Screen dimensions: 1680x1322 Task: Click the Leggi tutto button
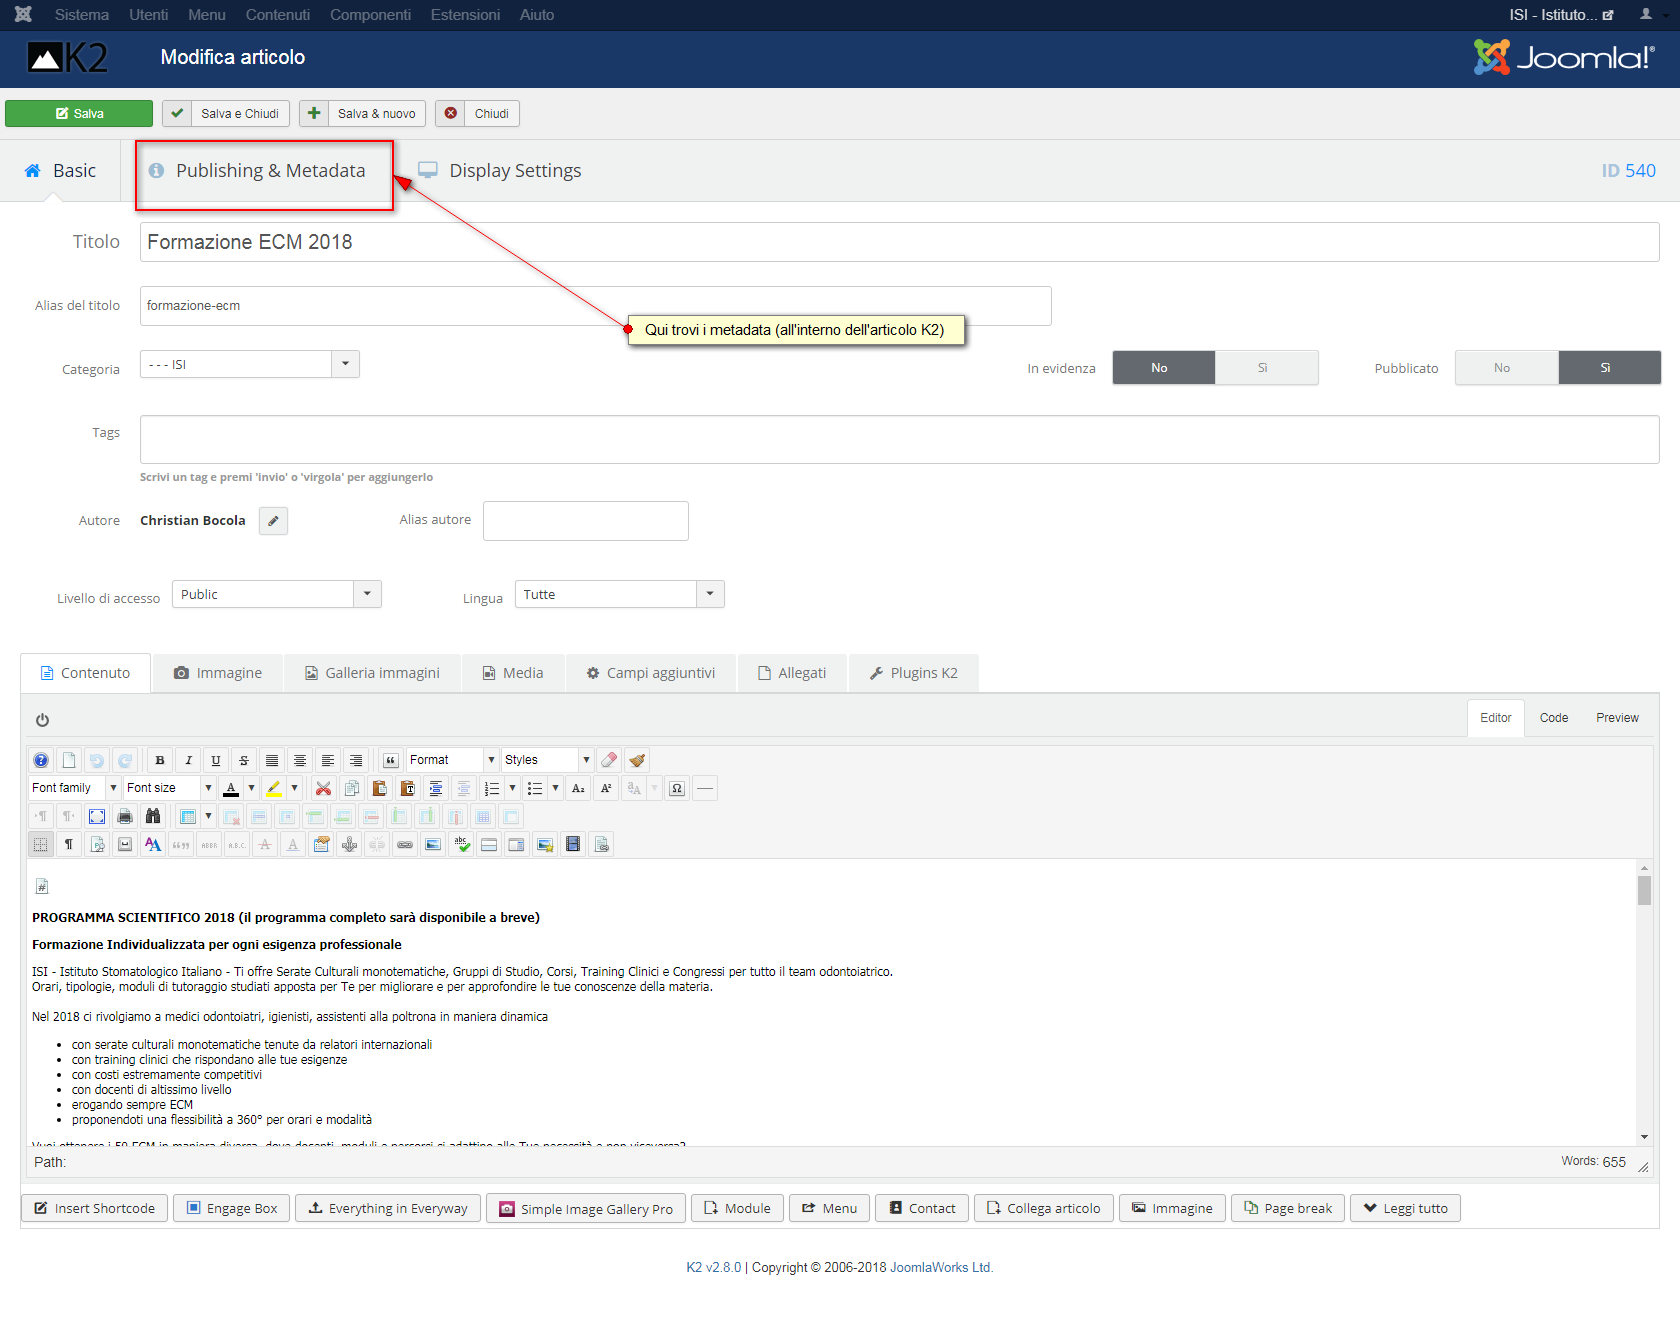pyautogui.click(x=1406, y=1208)
